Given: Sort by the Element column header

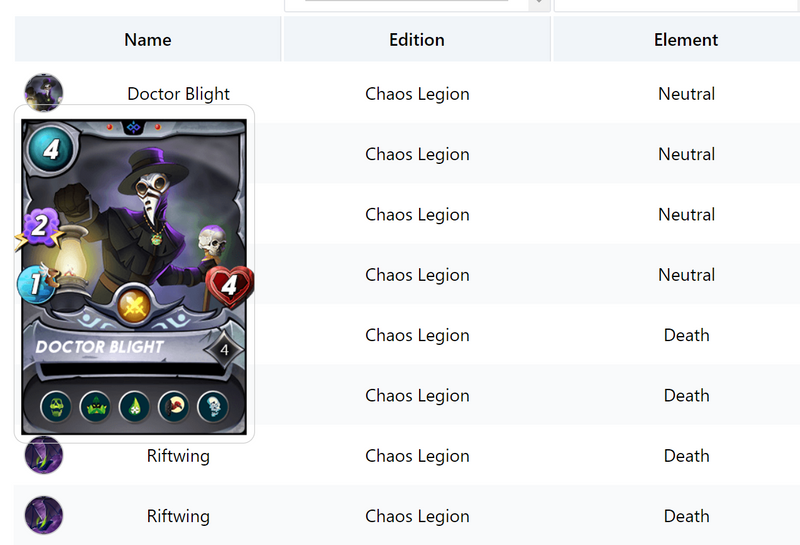Looking at the screenshot, I should [x=686, y=40].
